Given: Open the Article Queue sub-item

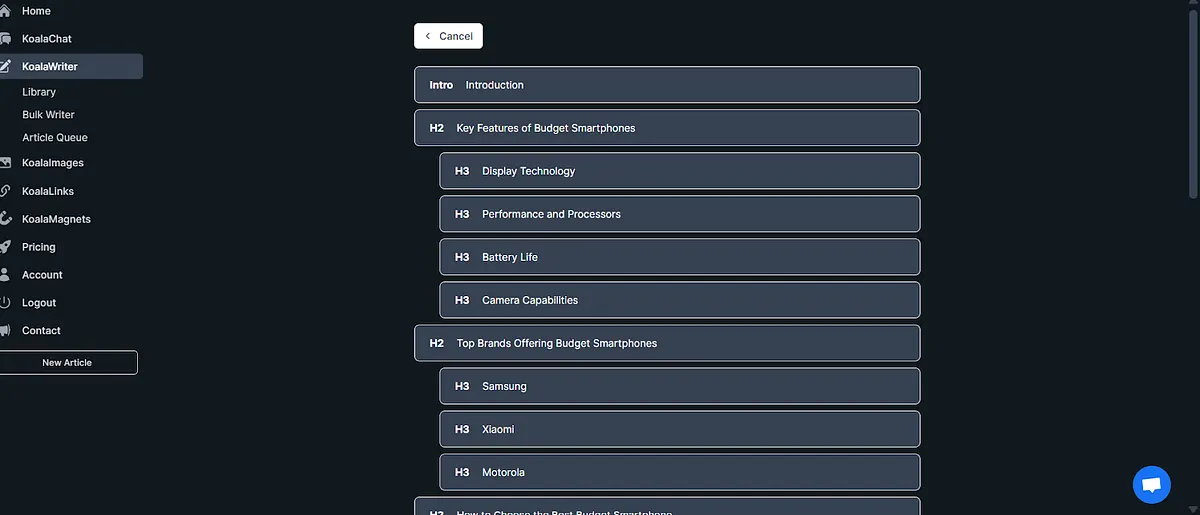Looking at the screenshot, I should [x=55, y=138].
